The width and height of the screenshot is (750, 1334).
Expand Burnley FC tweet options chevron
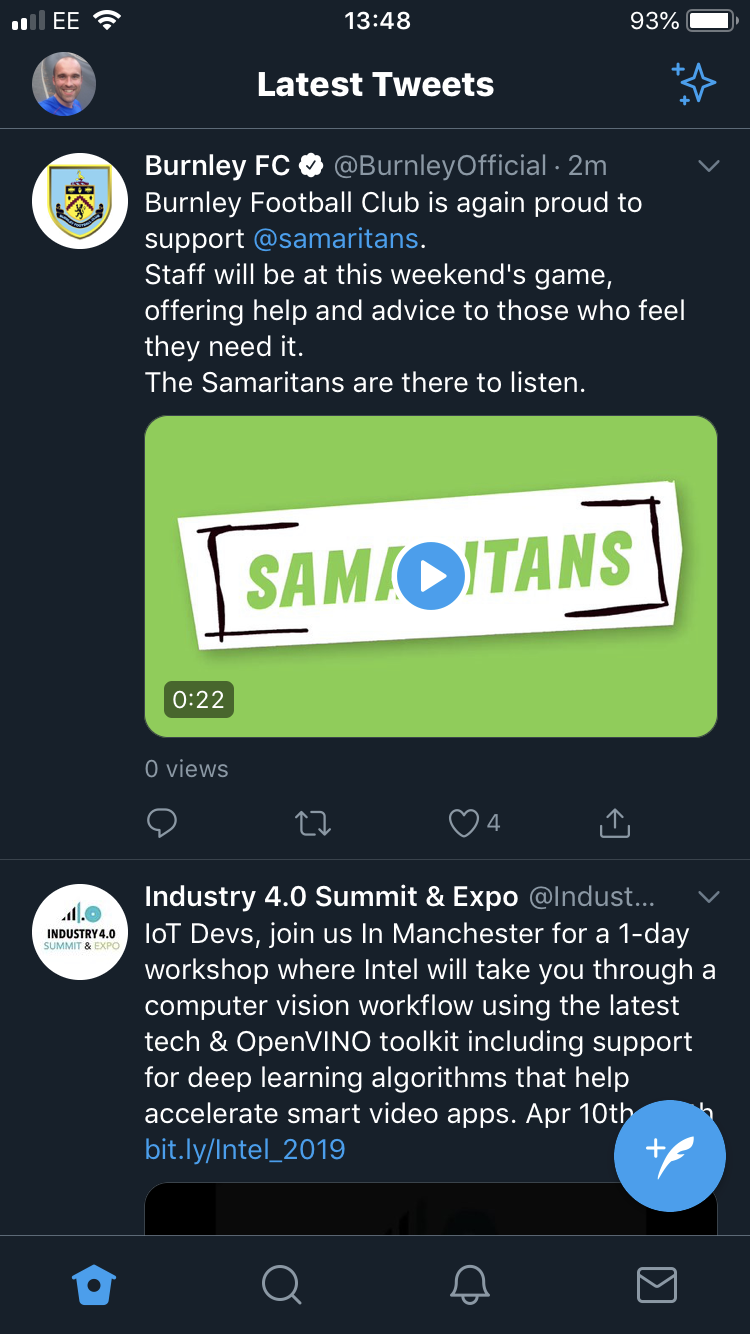[708, 166]
